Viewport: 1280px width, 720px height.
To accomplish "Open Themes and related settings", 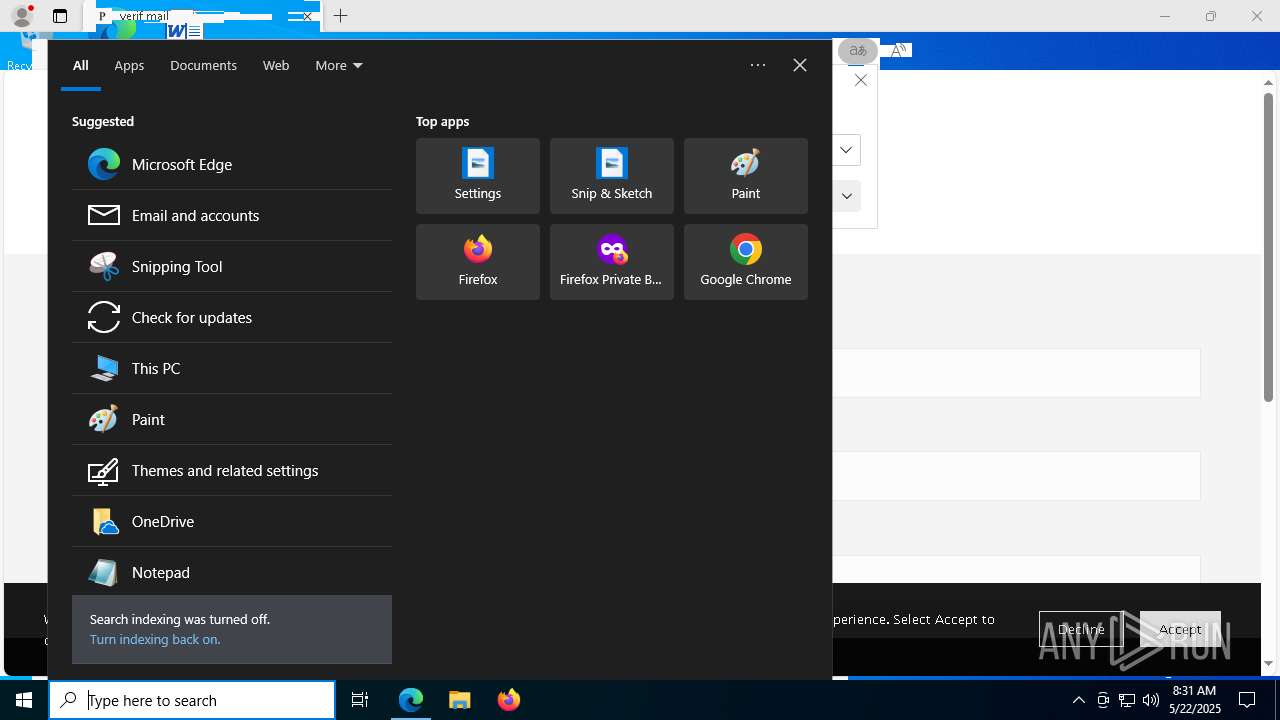I will coord(232,470).
